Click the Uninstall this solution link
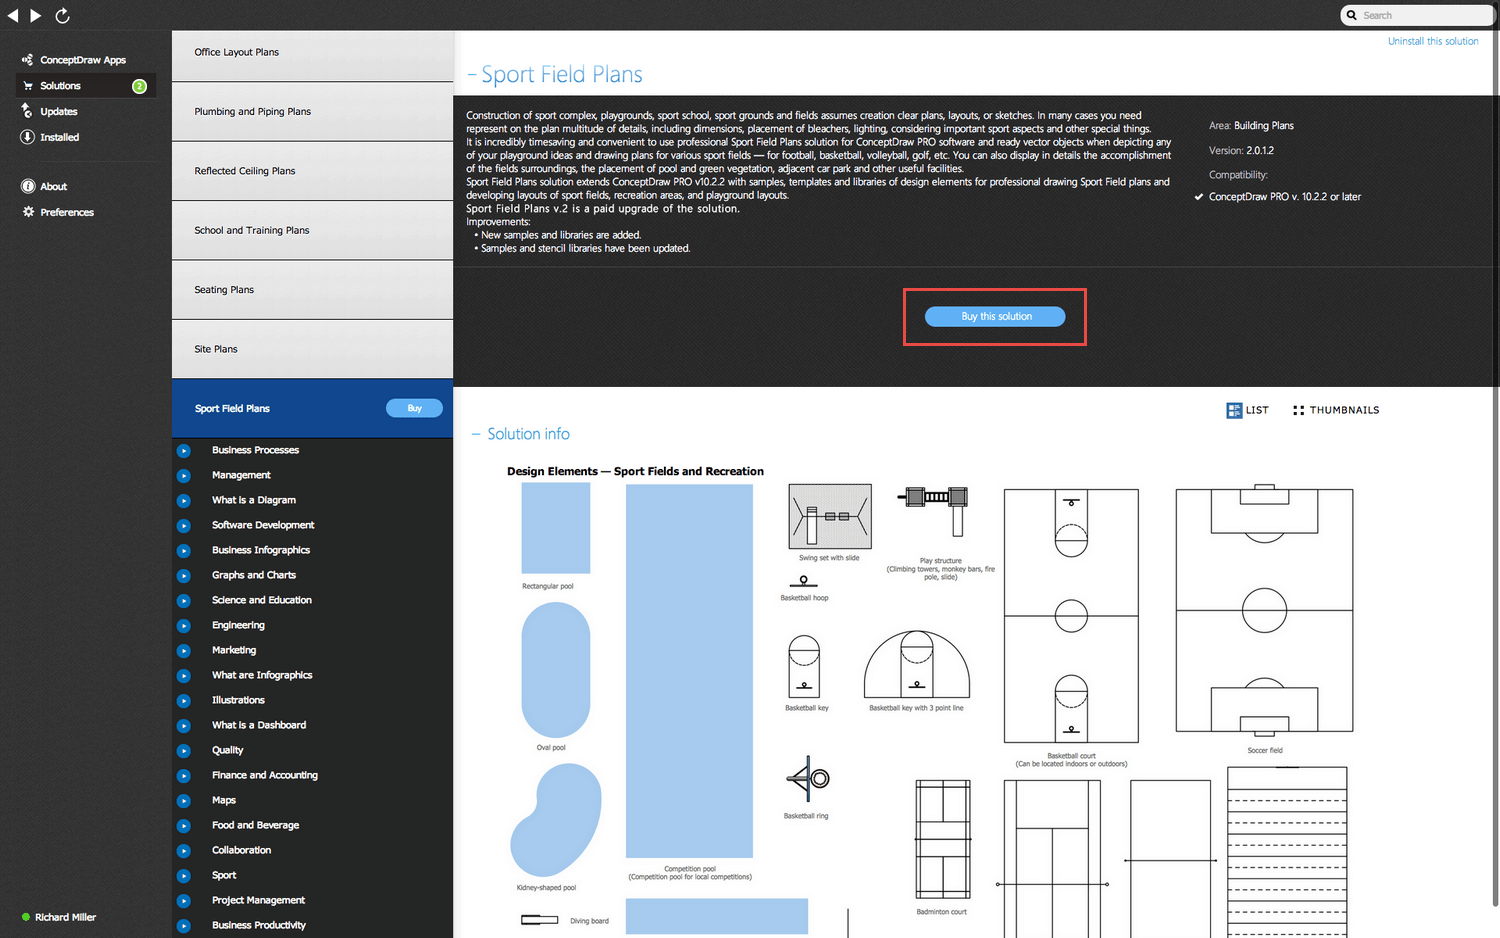Screen dimensions: 1500x938 point(1433,41)
